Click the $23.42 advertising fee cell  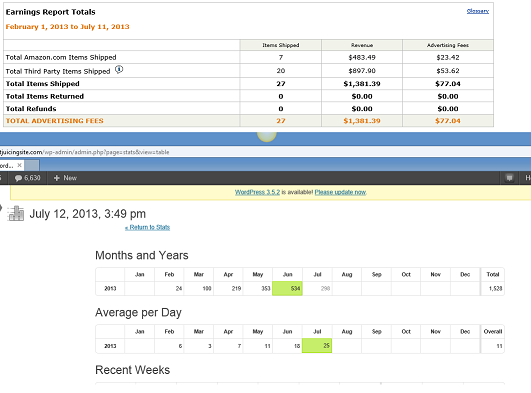[x=448, y=57]
